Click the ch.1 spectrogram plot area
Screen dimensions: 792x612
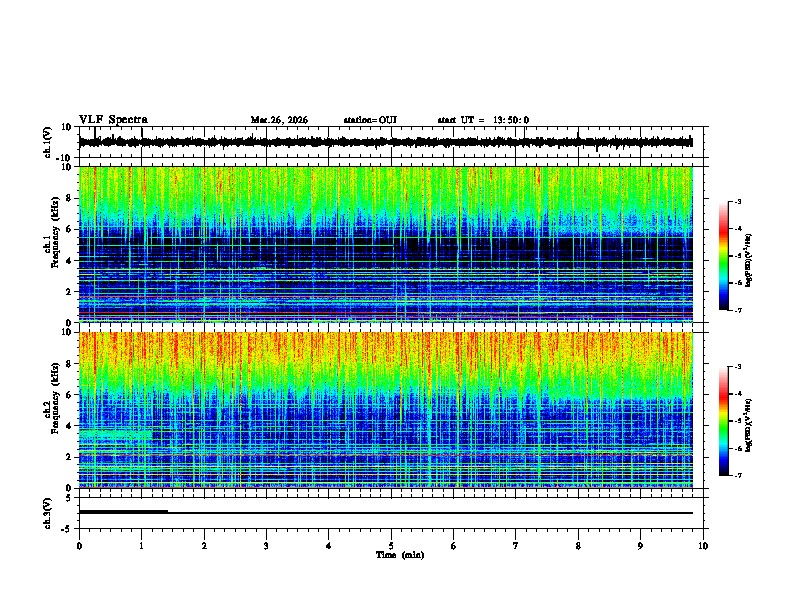tap(386, 244)
